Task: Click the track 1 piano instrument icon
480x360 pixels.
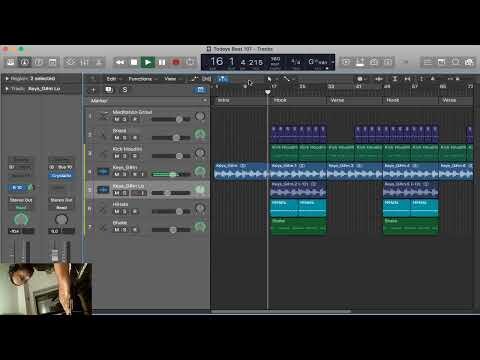Action: tap(103, 116)
